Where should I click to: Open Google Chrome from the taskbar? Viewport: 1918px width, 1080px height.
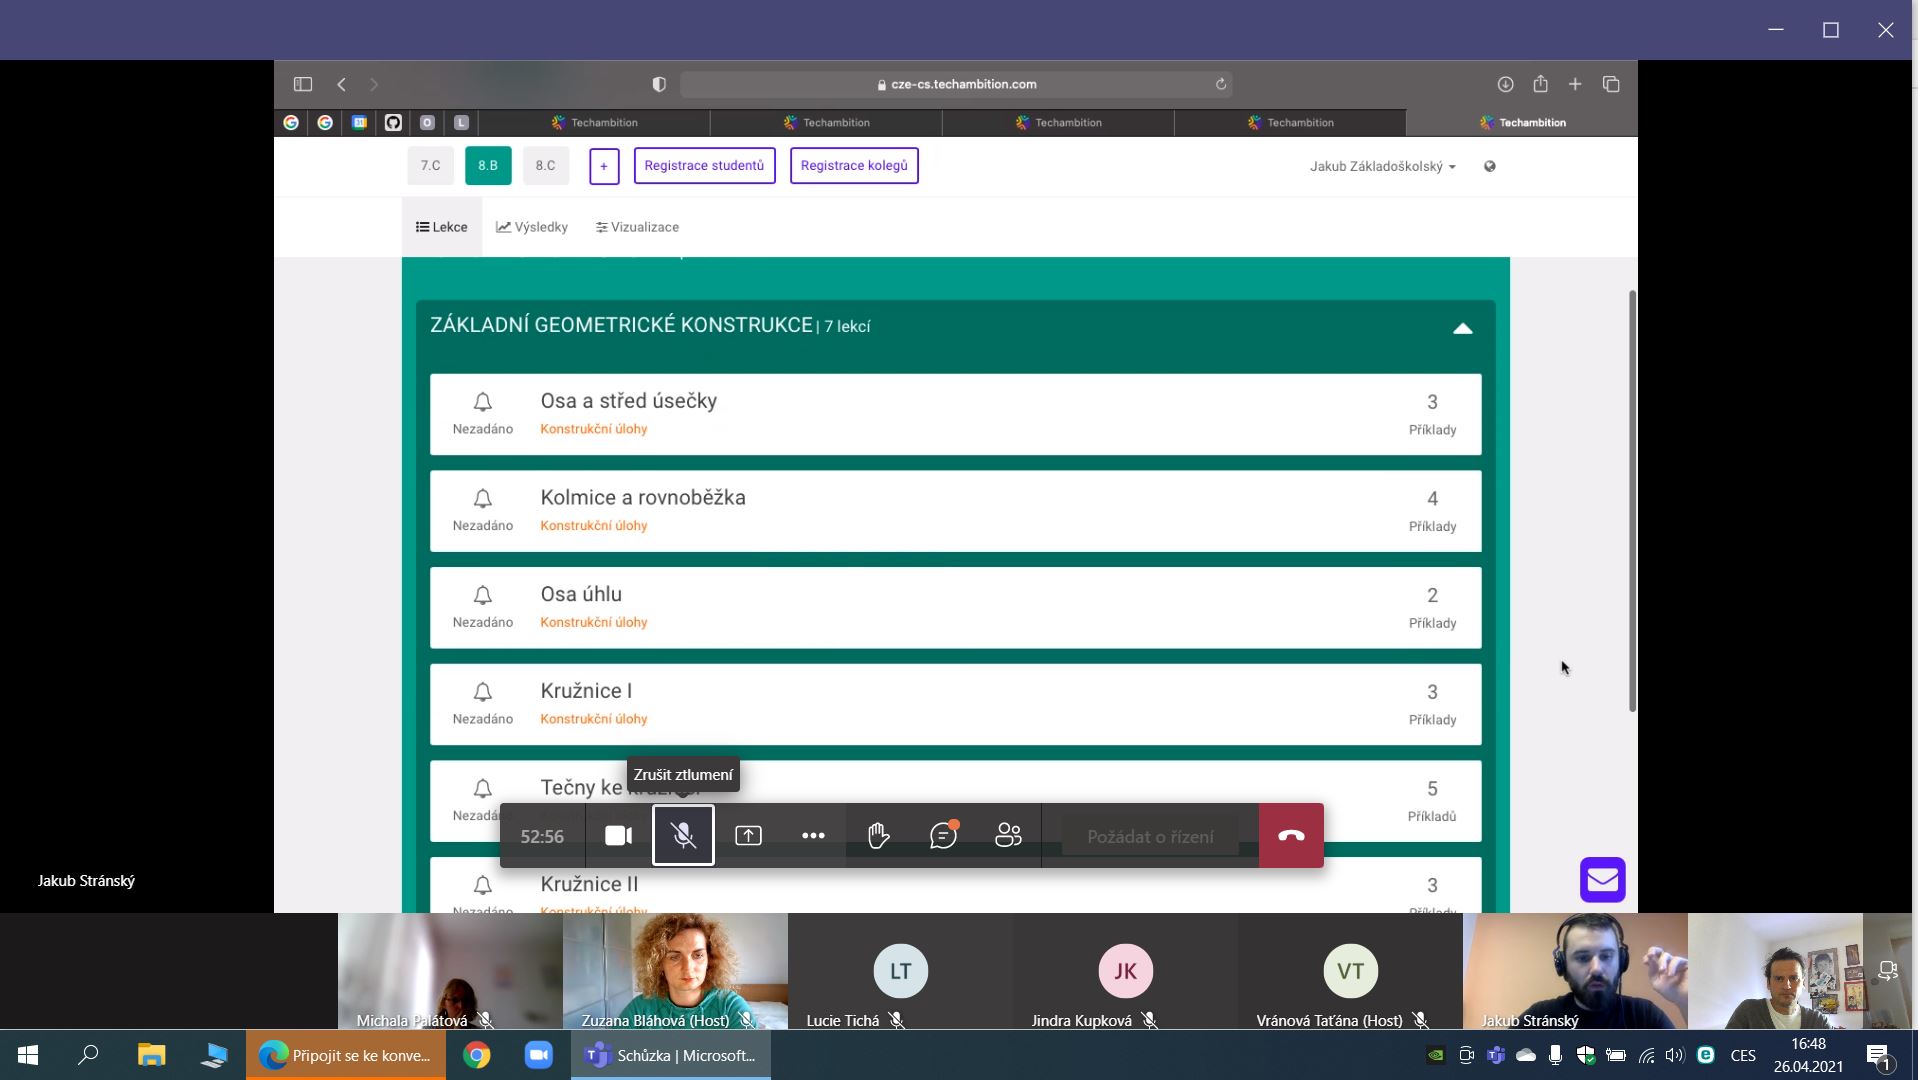coord(477,1055)
